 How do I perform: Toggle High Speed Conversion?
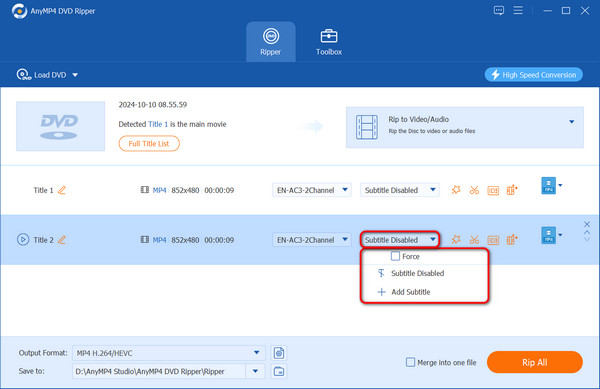(x=534, y=75)
